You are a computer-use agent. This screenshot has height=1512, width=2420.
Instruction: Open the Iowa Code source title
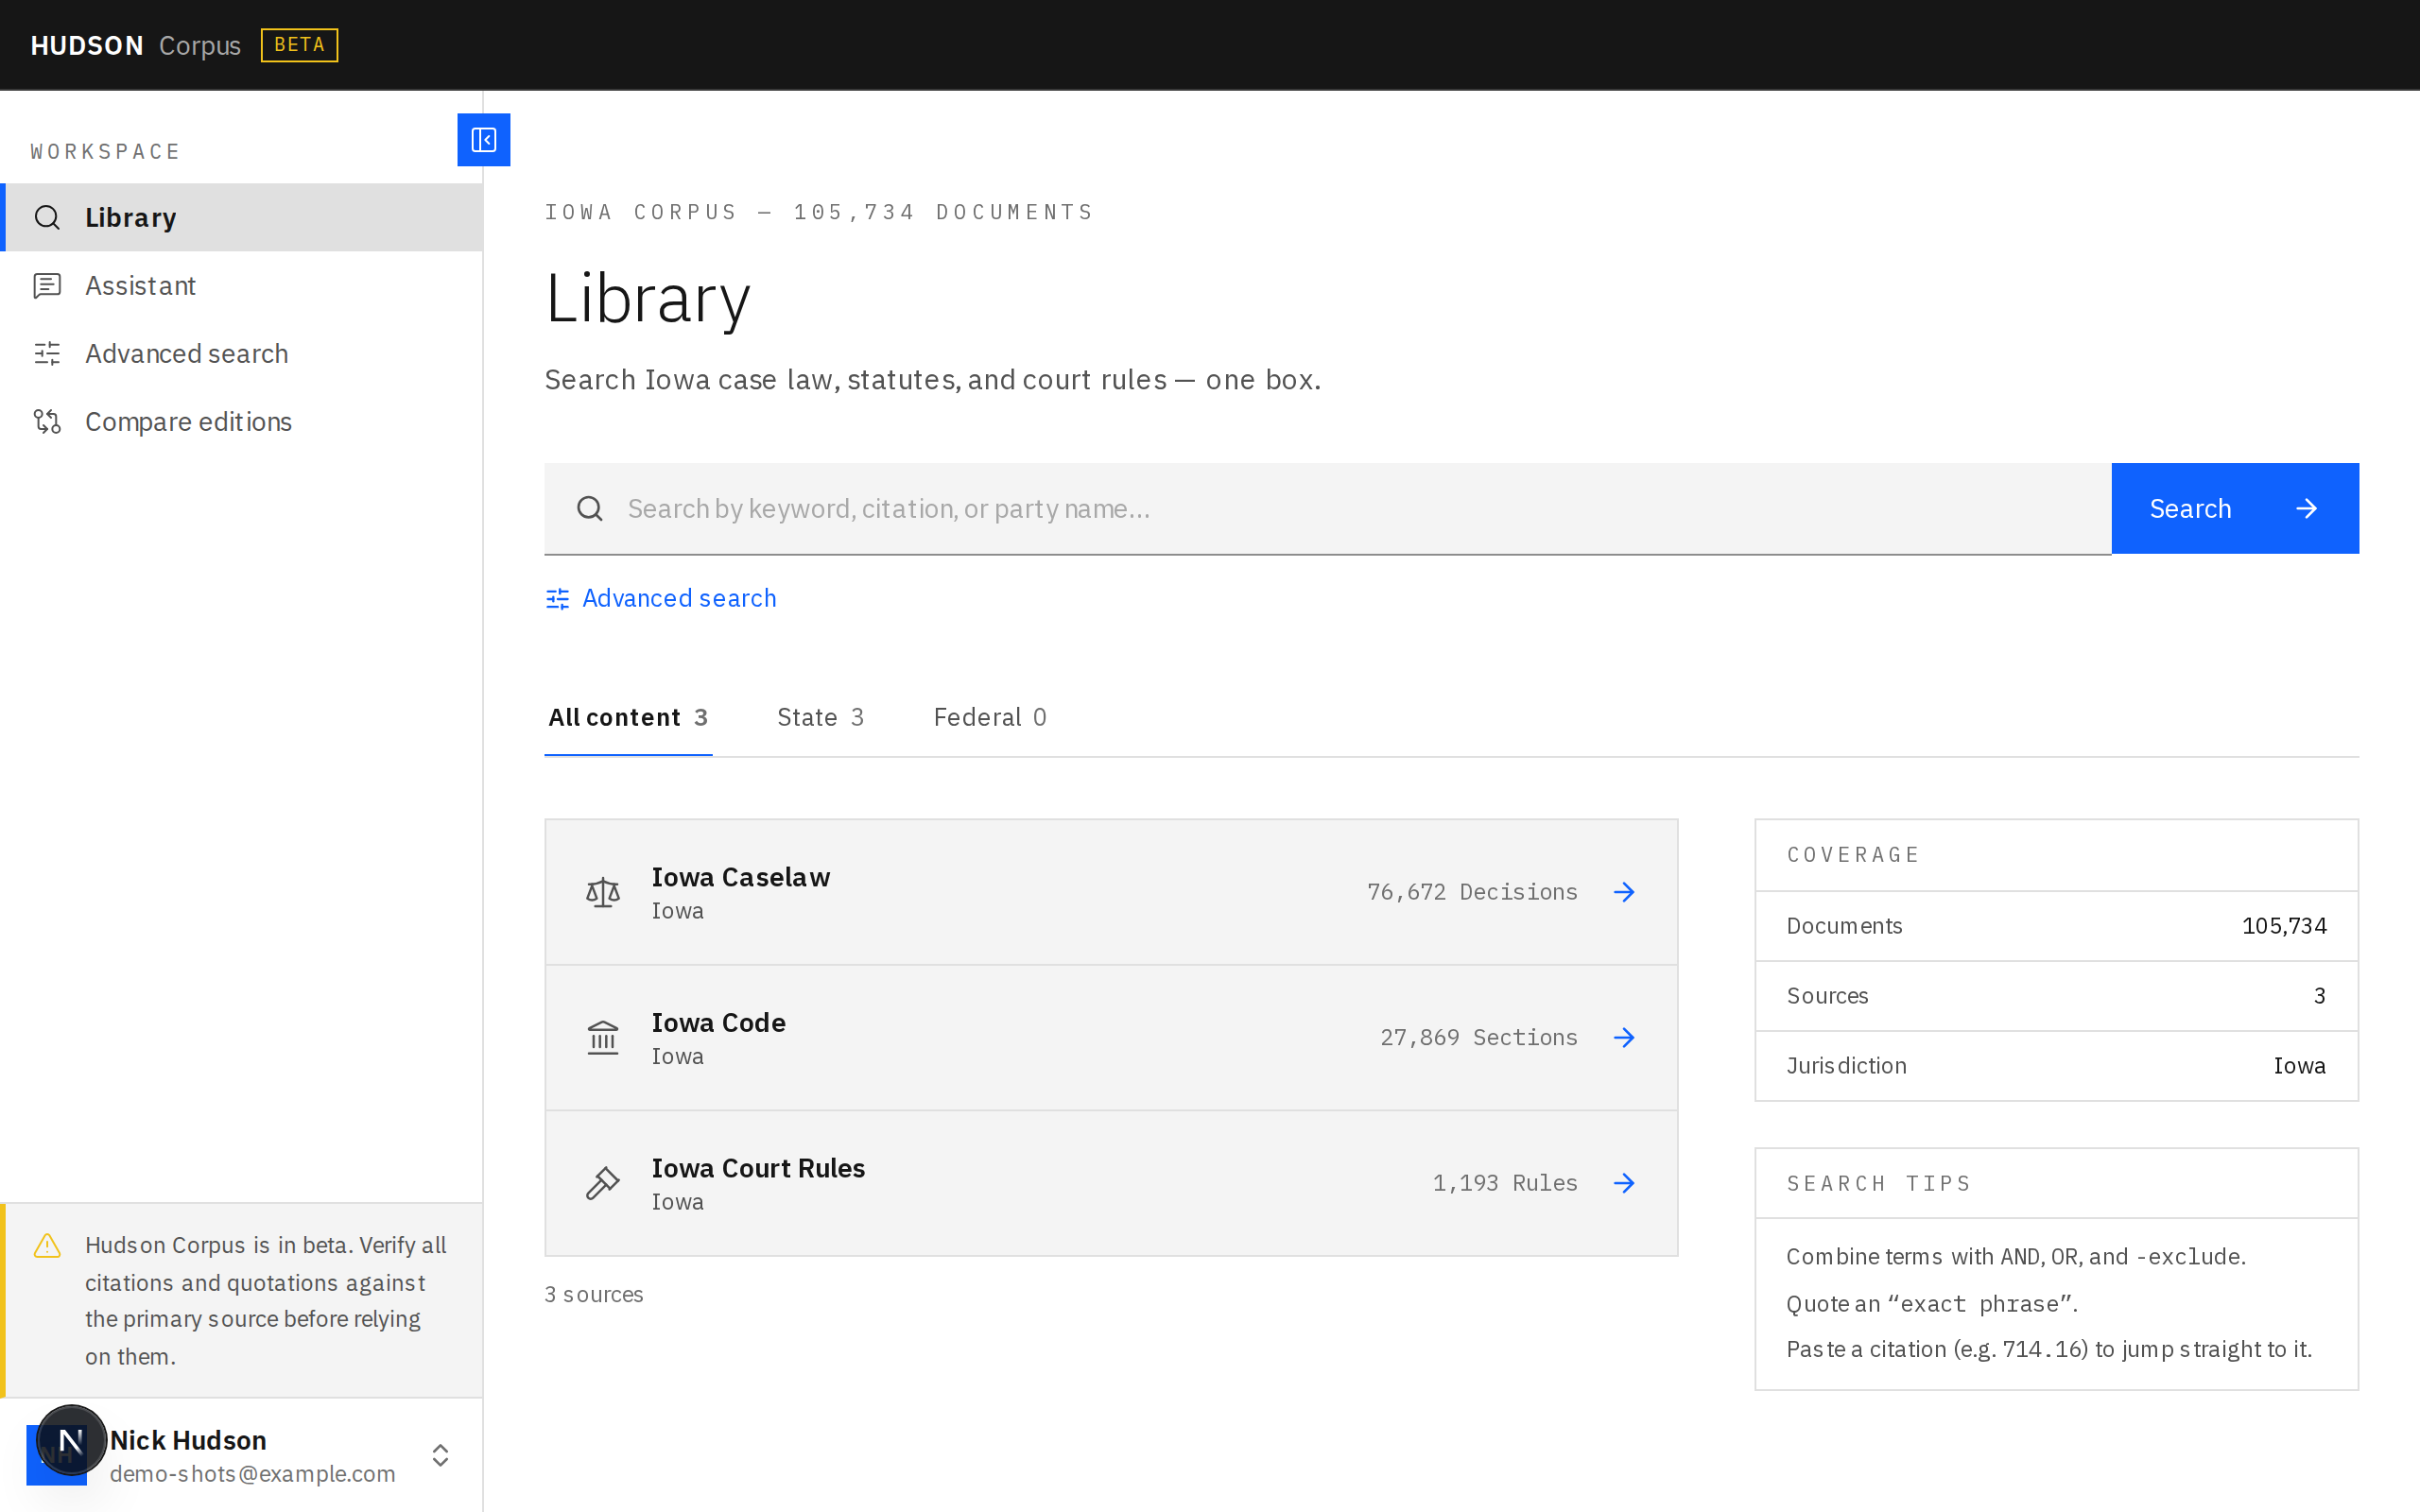[x=719, y=1022]
